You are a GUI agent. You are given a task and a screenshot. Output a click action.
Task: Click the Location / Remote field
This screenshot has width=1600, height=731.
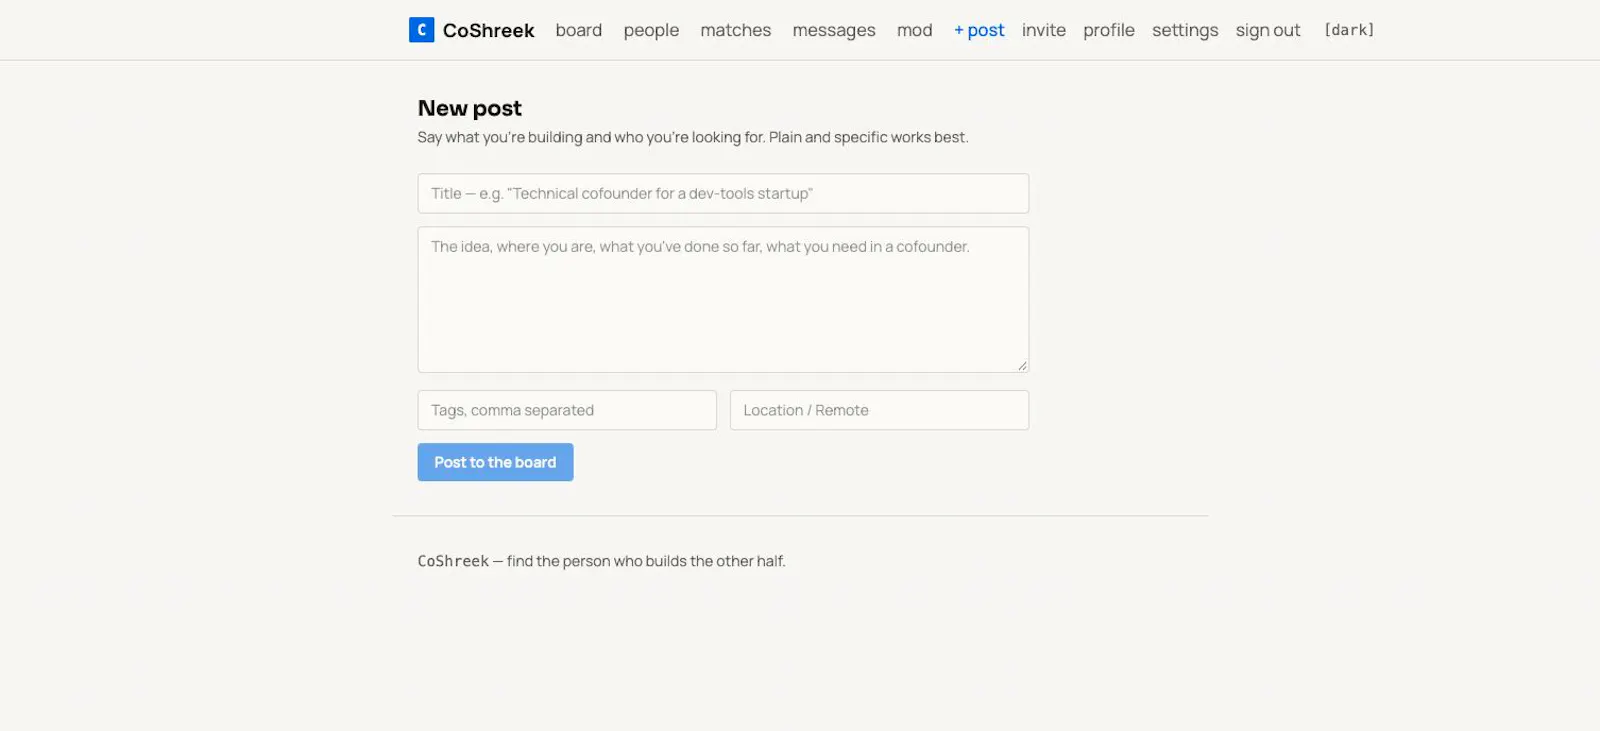[879, 410]
